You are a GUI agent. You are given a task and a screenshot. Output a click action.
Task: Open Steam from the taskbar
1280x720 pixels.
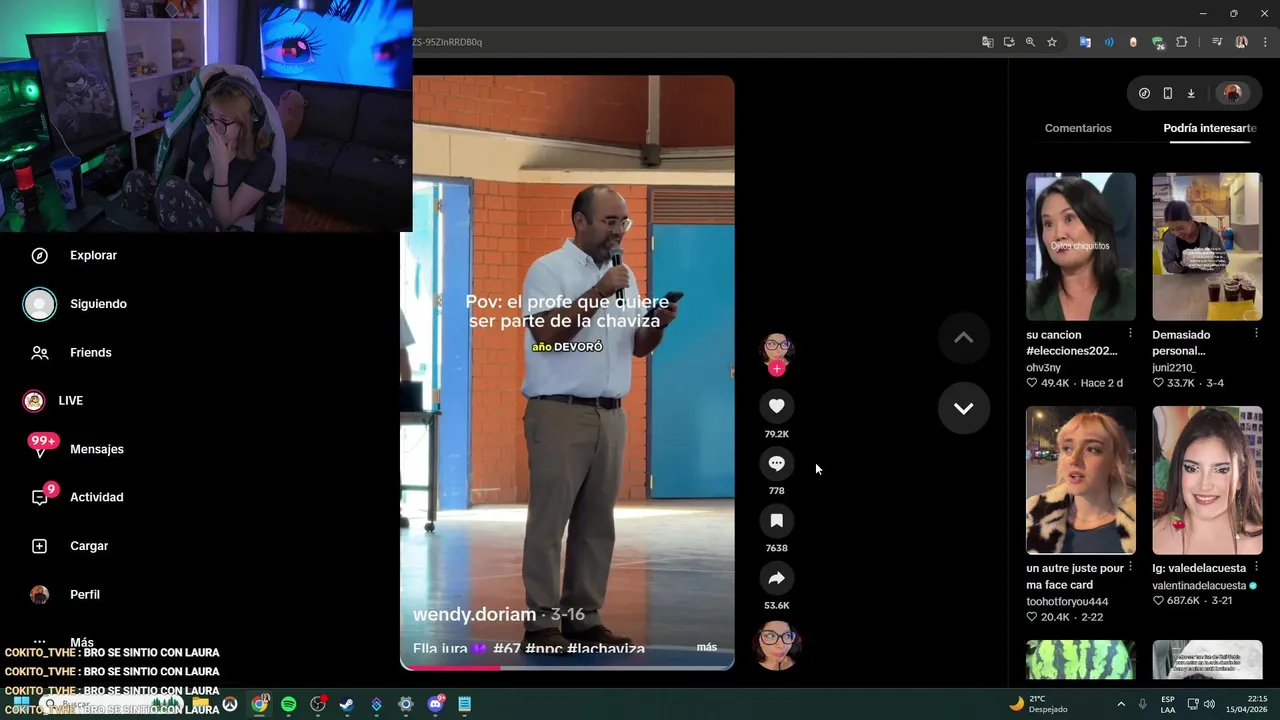pos(346,704)
